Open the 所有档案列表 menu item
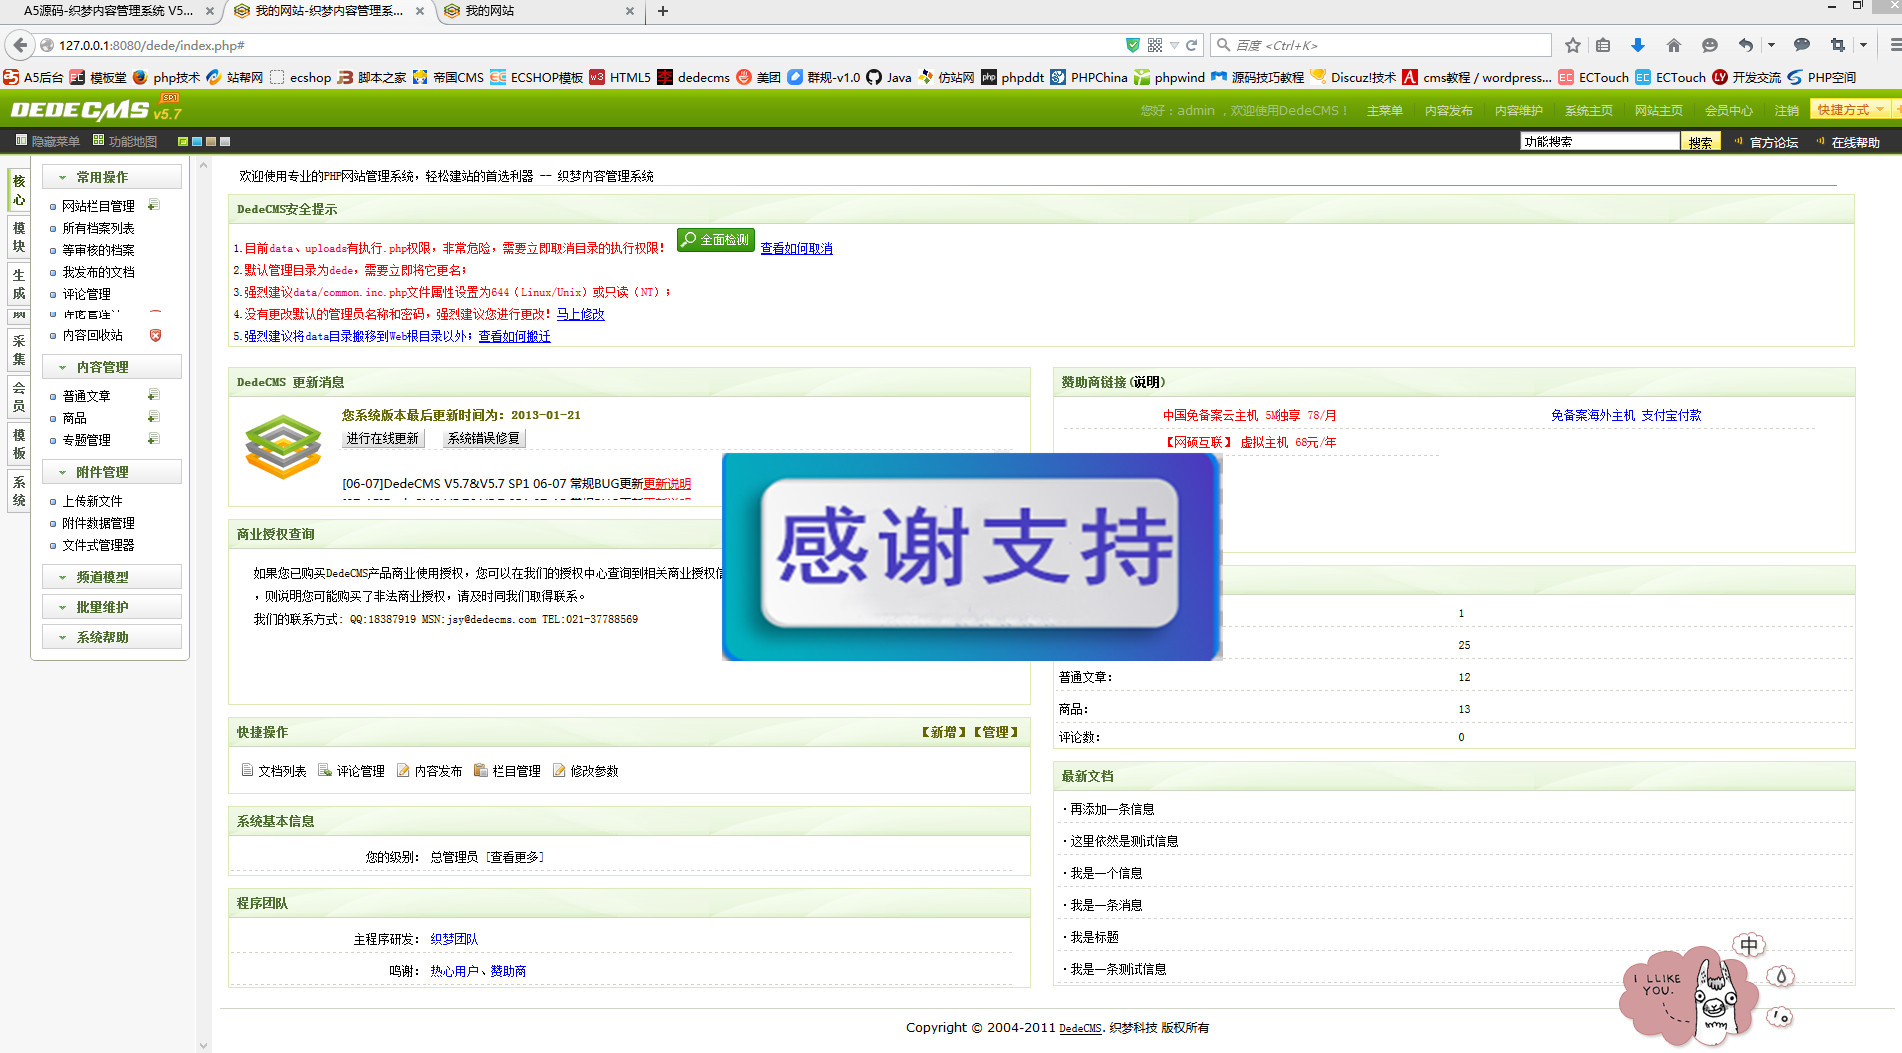 point(98,228)
